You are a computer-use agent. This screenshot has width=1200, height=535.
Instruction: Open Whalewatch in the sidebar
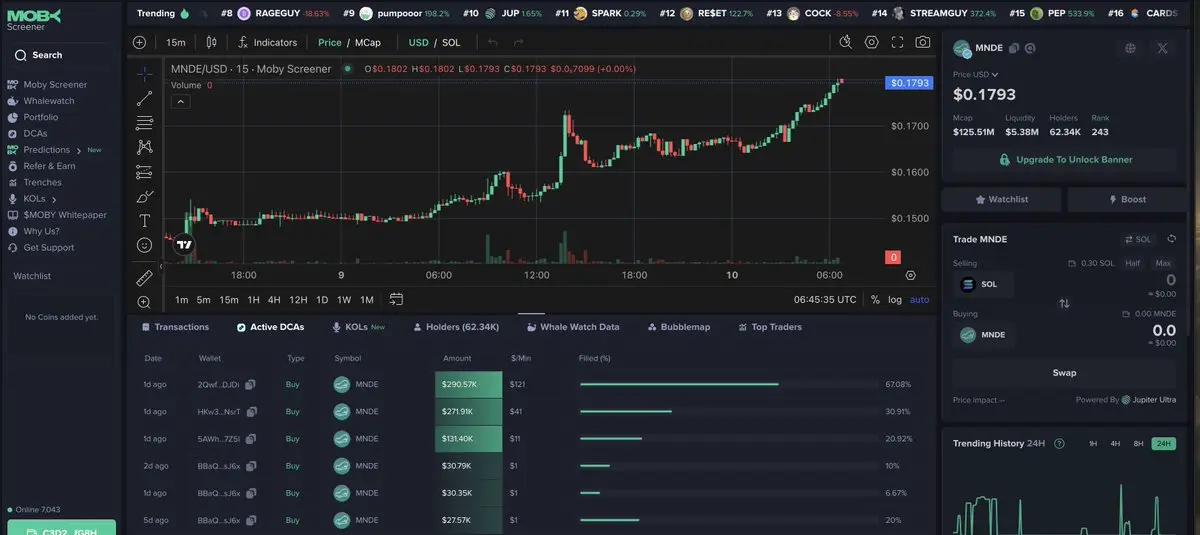(48, 101)
